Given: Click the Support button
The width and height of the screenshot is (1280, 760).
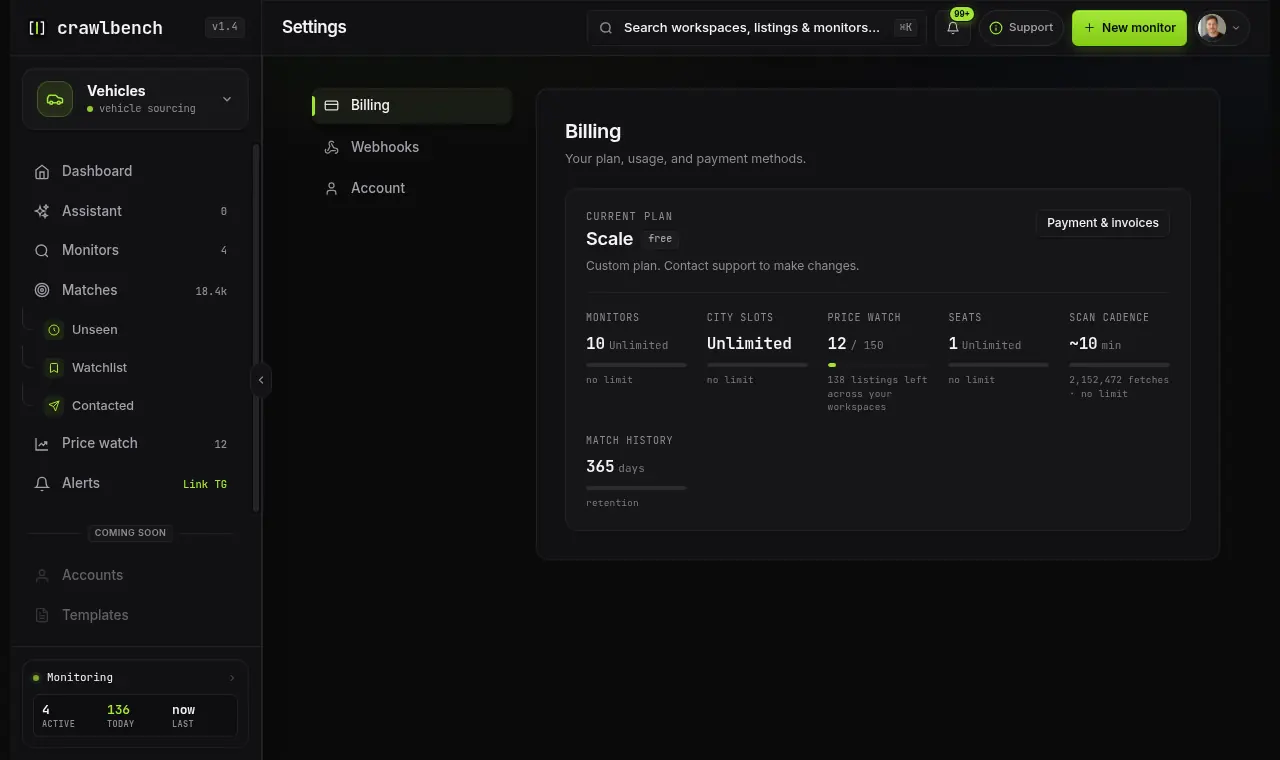Looking at the screenshot, I should (x=1021, y=28).
